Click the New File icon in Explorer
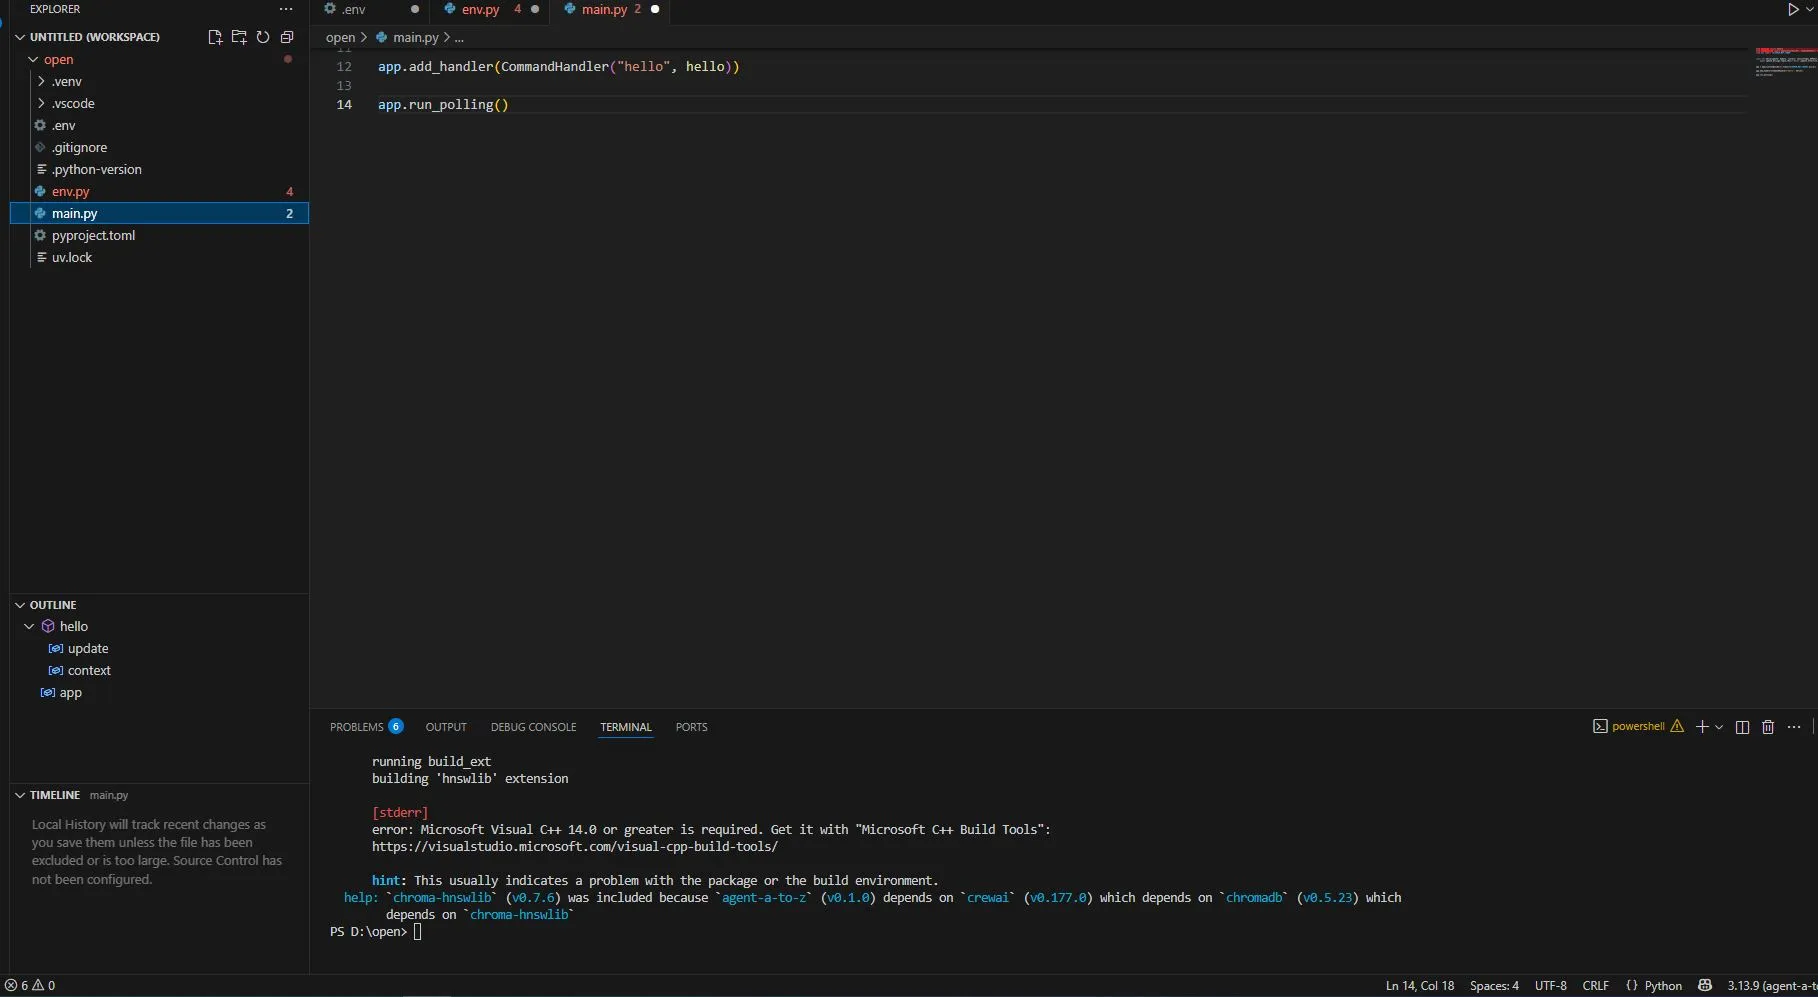The height and width of the screenshot is (997, 1818). pos(215,37)
